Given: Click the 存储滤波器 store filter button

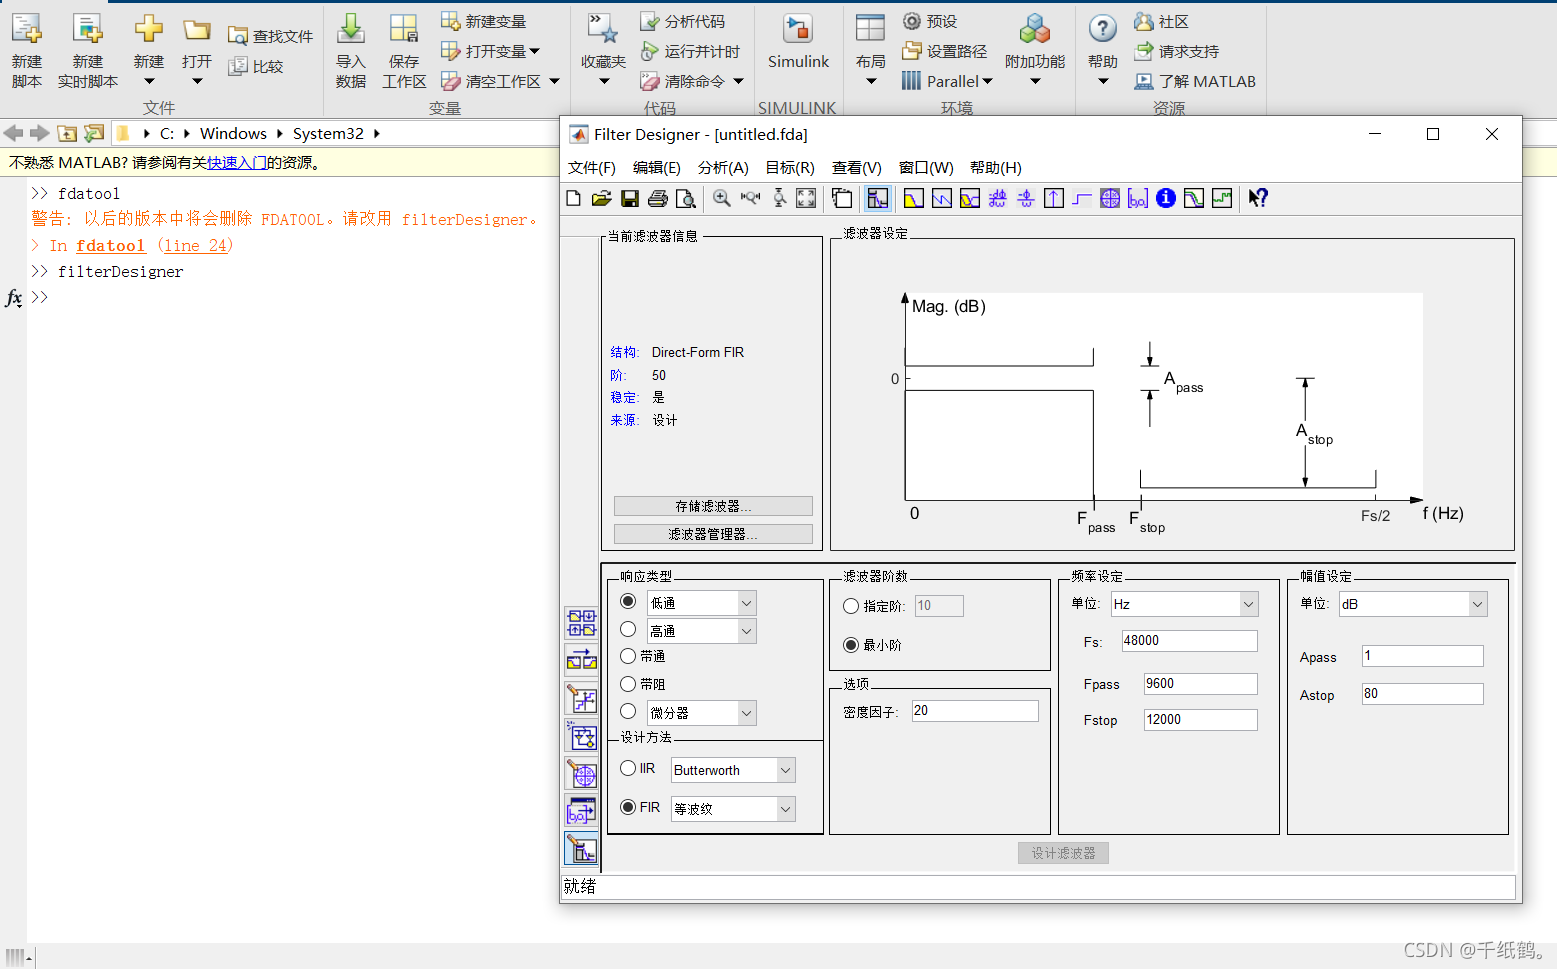Looking at the screenshot, I should click(x=713, y=506).
